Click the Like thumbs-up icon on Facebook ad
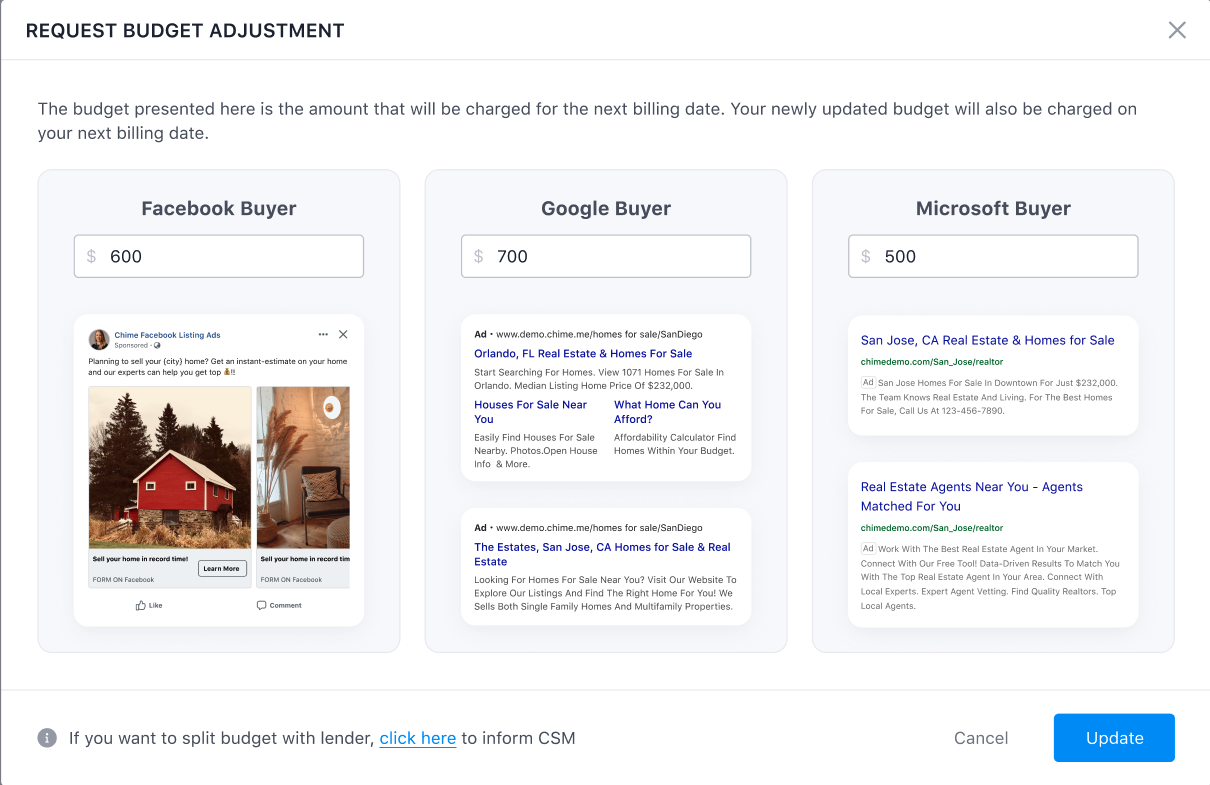The image size is (1210, 785). pyautogui.click(x=141, y=605)
